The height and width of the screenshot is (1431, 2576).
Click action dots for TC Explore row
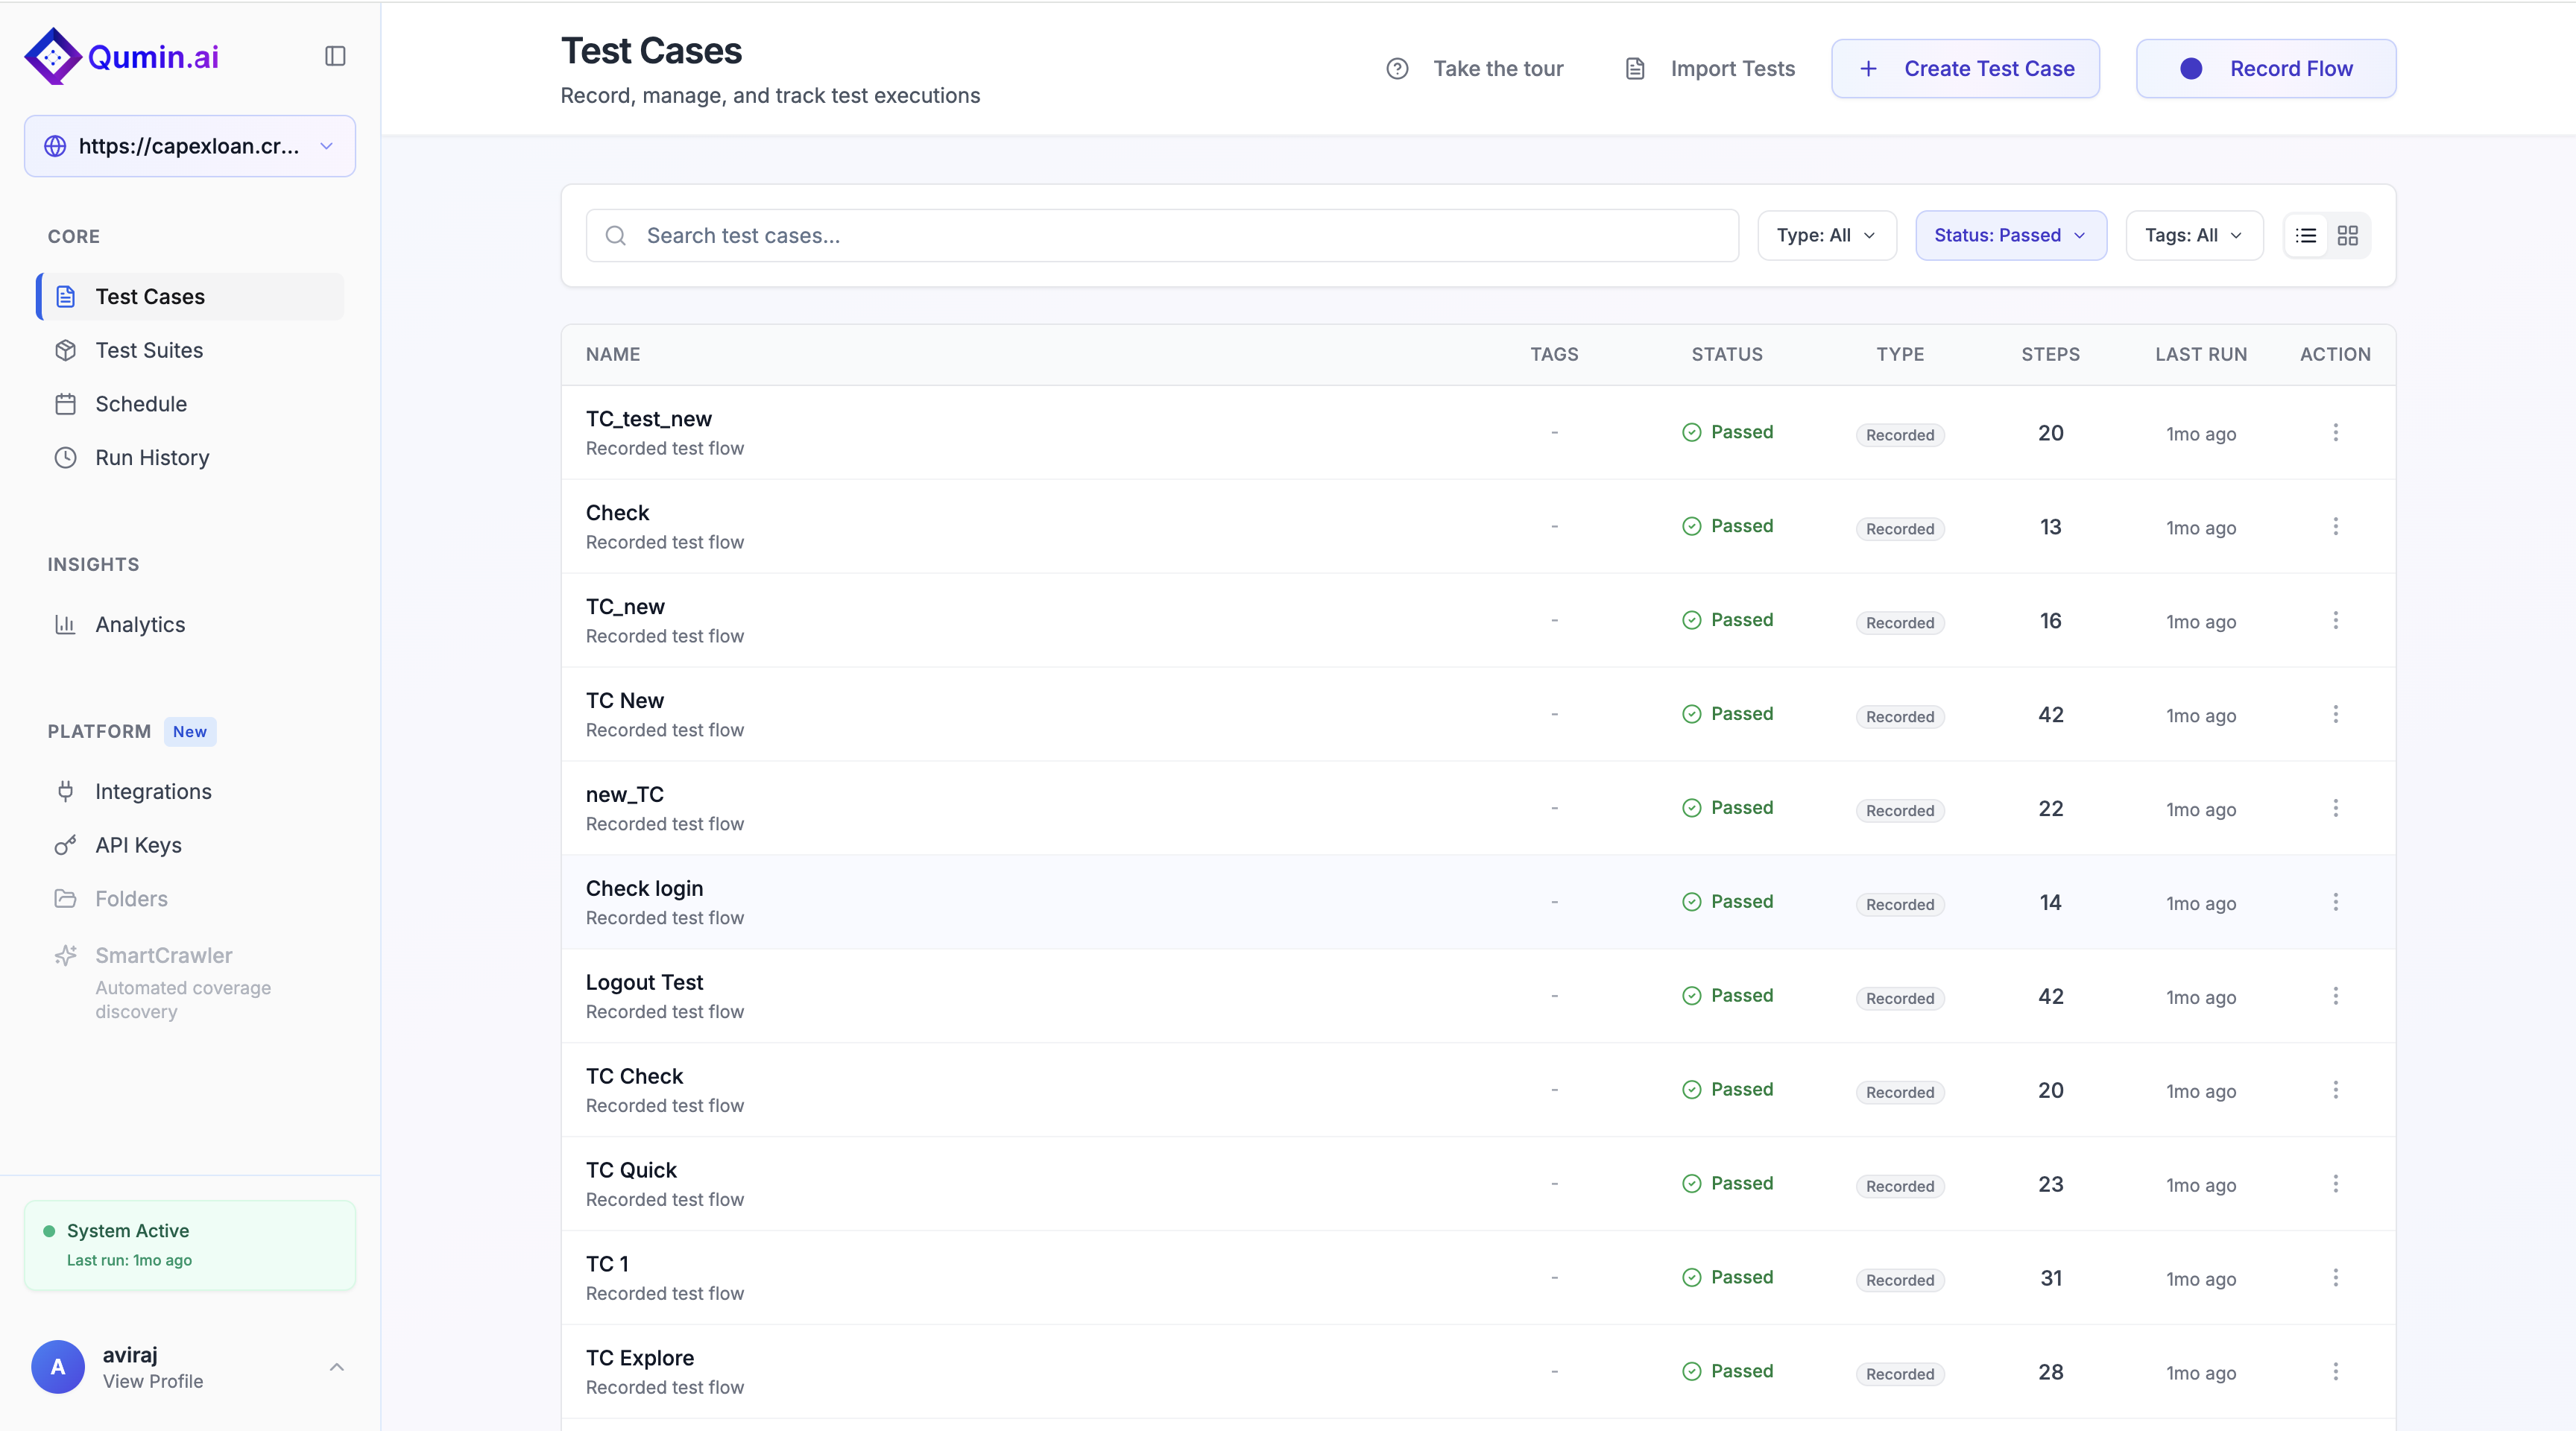[x=2335, y=1371]
